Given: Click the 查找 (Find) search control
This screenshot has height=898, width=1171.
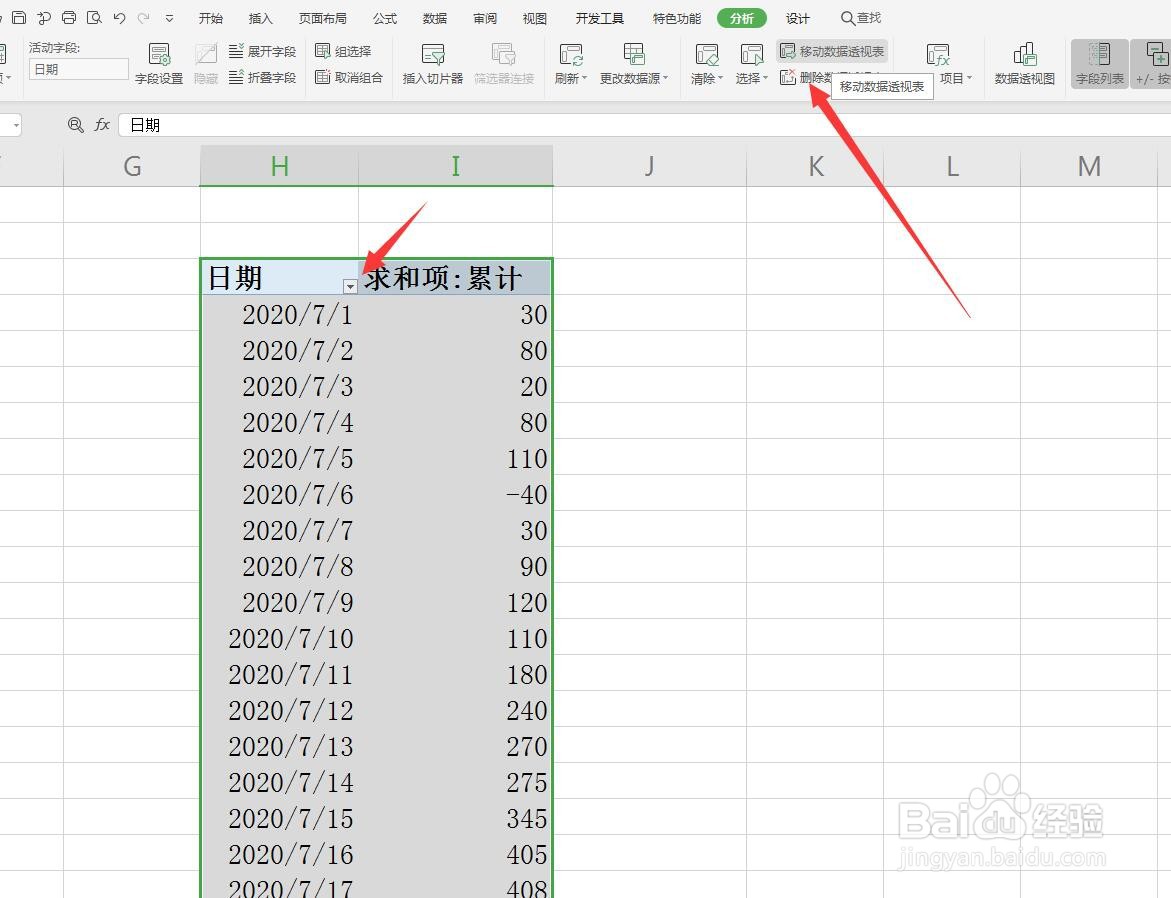Looking at the screenshot, I should (x=860, y=17).
